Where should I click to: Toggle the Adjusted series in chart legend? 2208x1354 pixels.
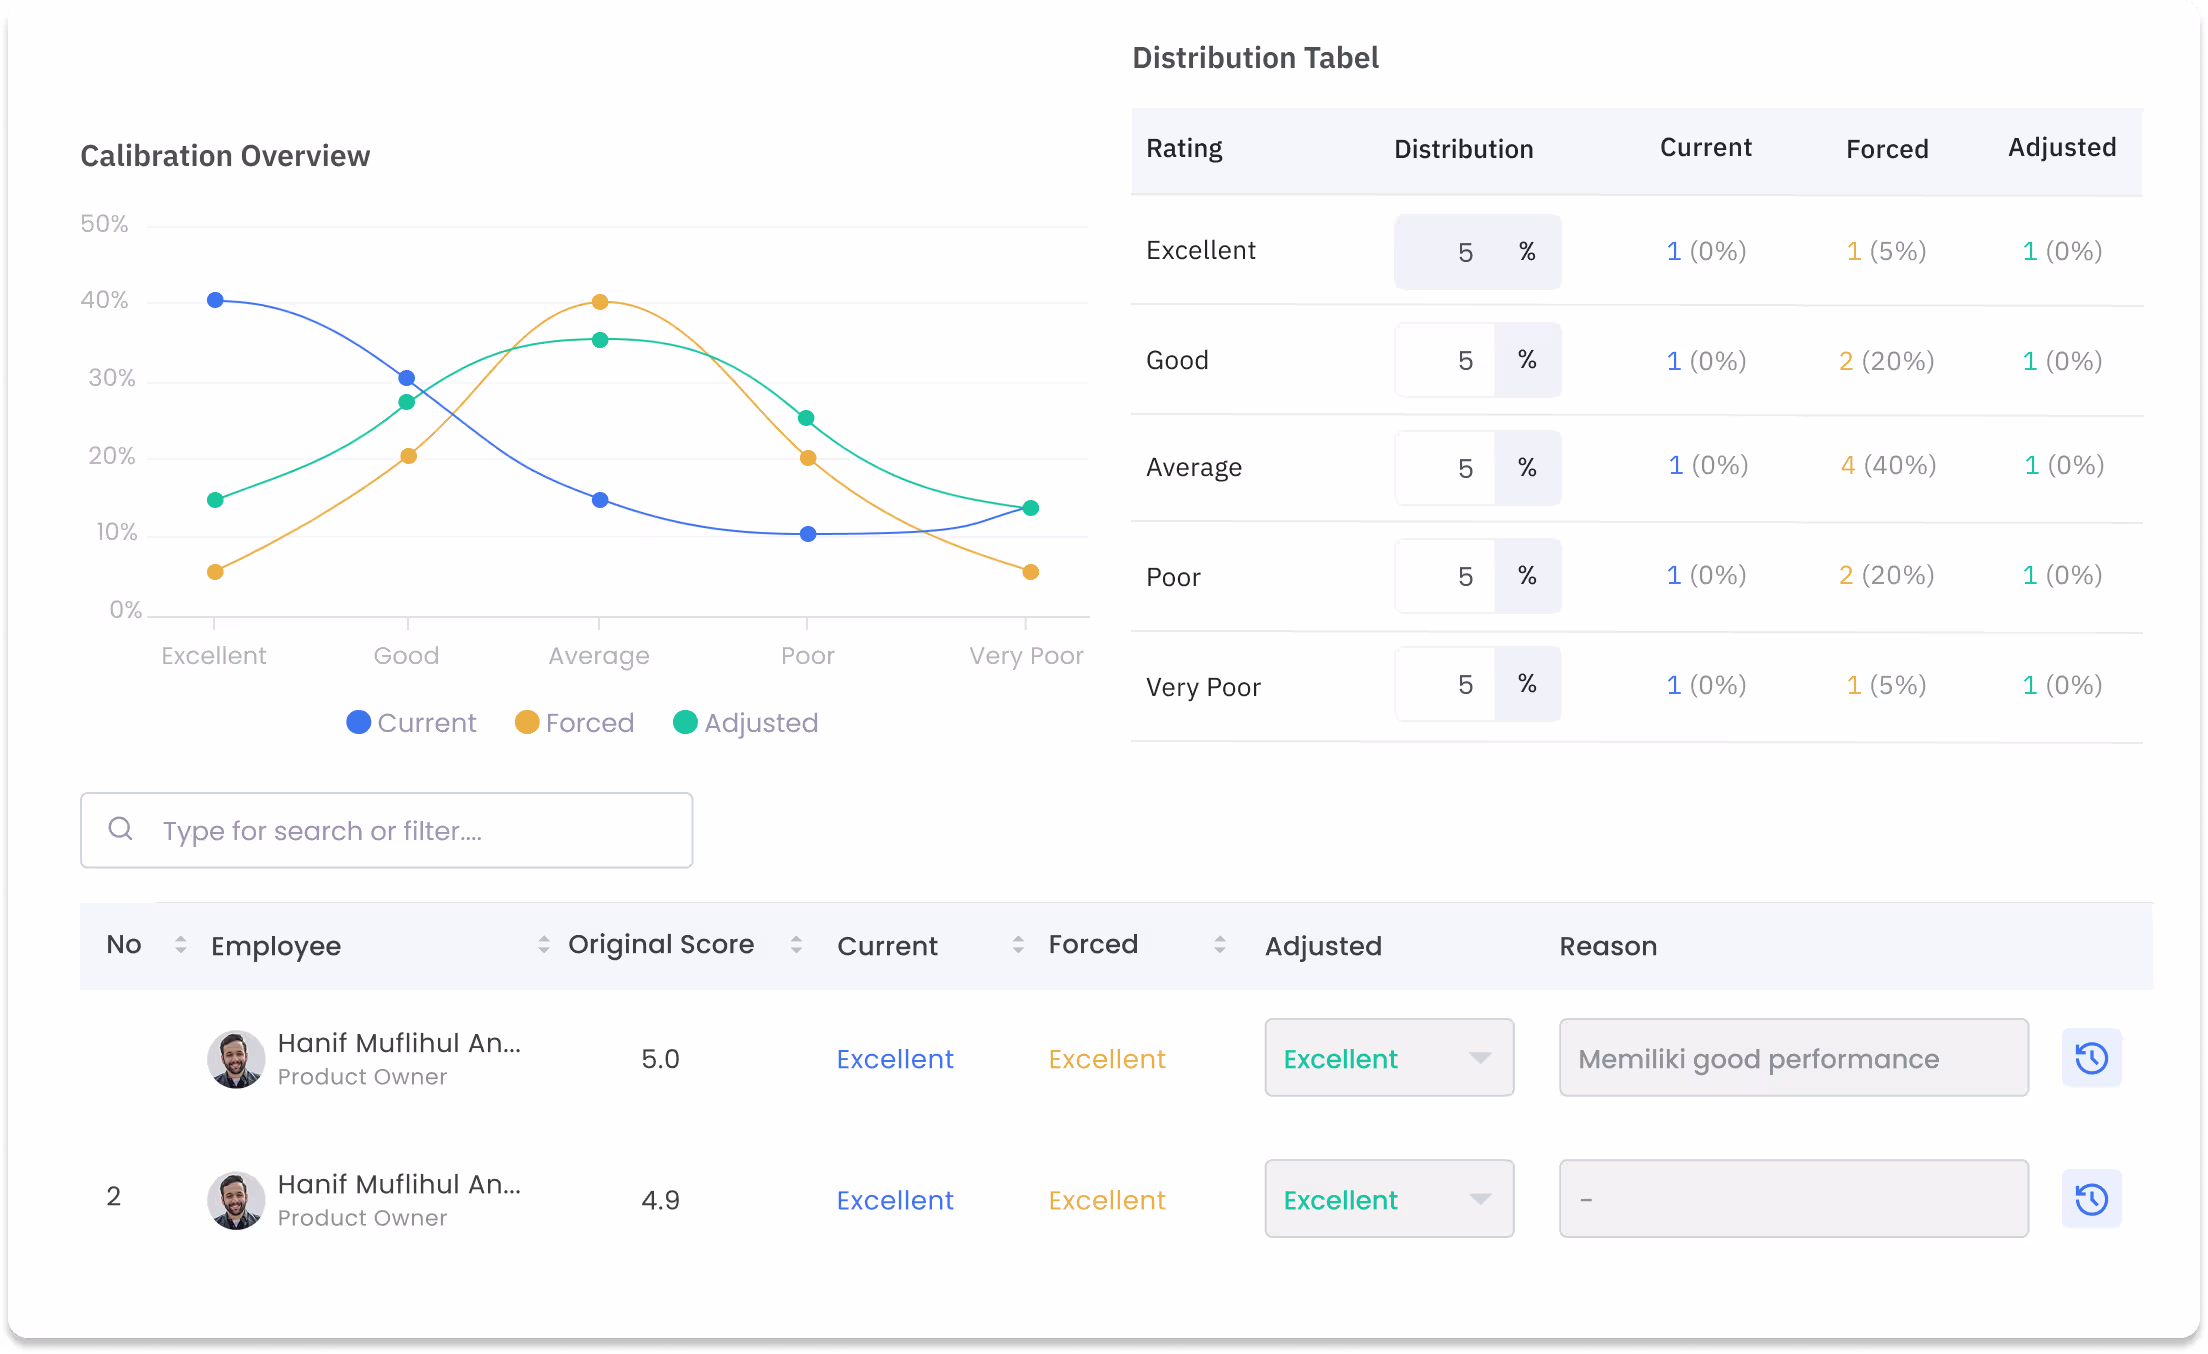pyautogui.click(x=746, y=723)
